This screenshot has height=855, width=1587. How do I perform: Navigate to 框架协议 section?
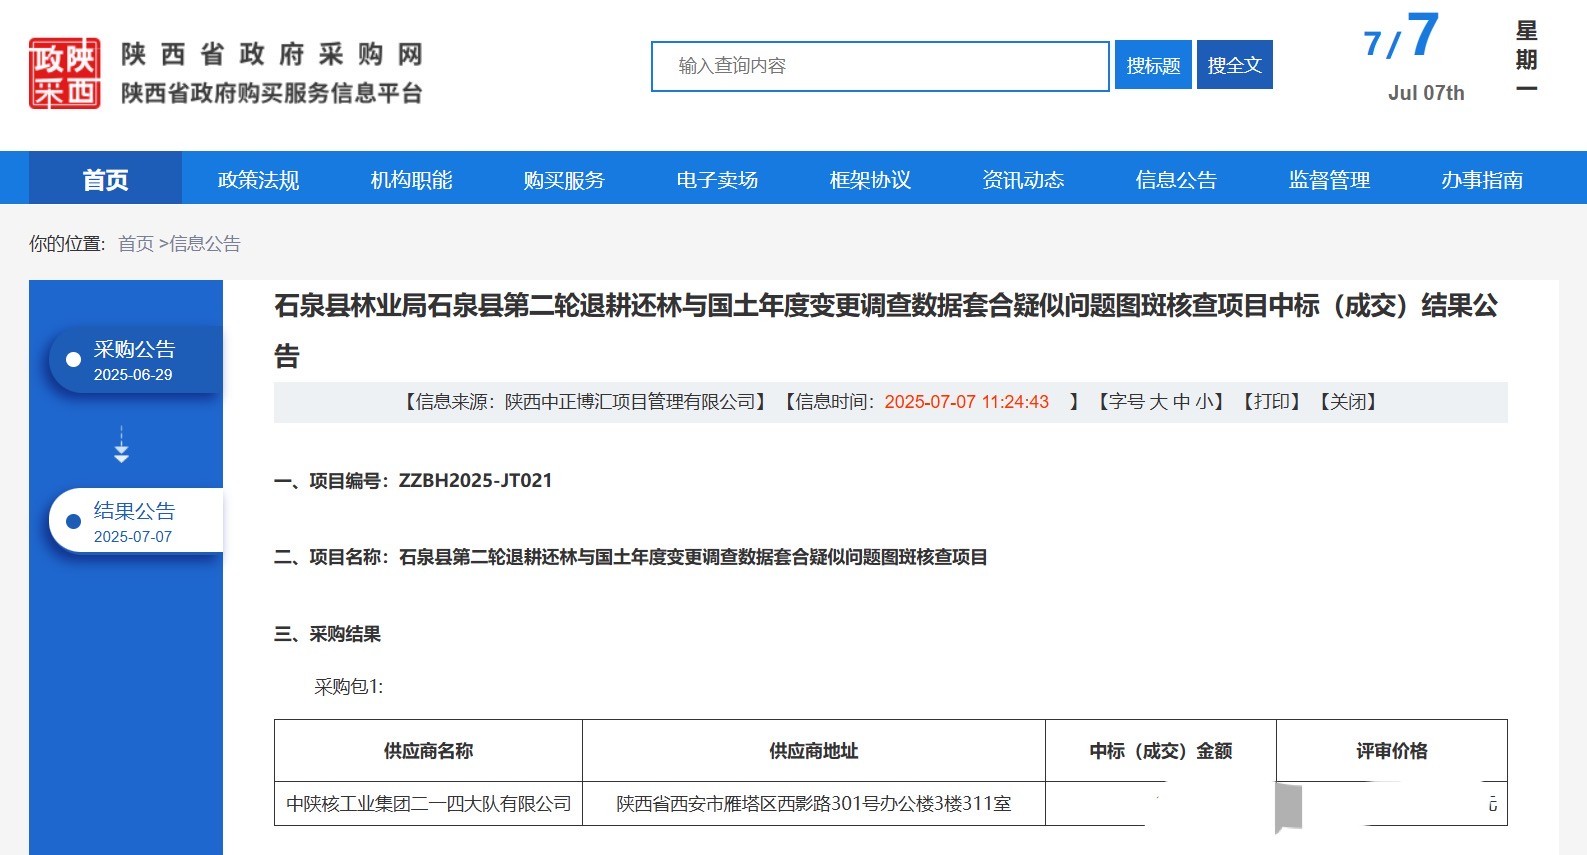pyautogui.click(x=870, y=180)
